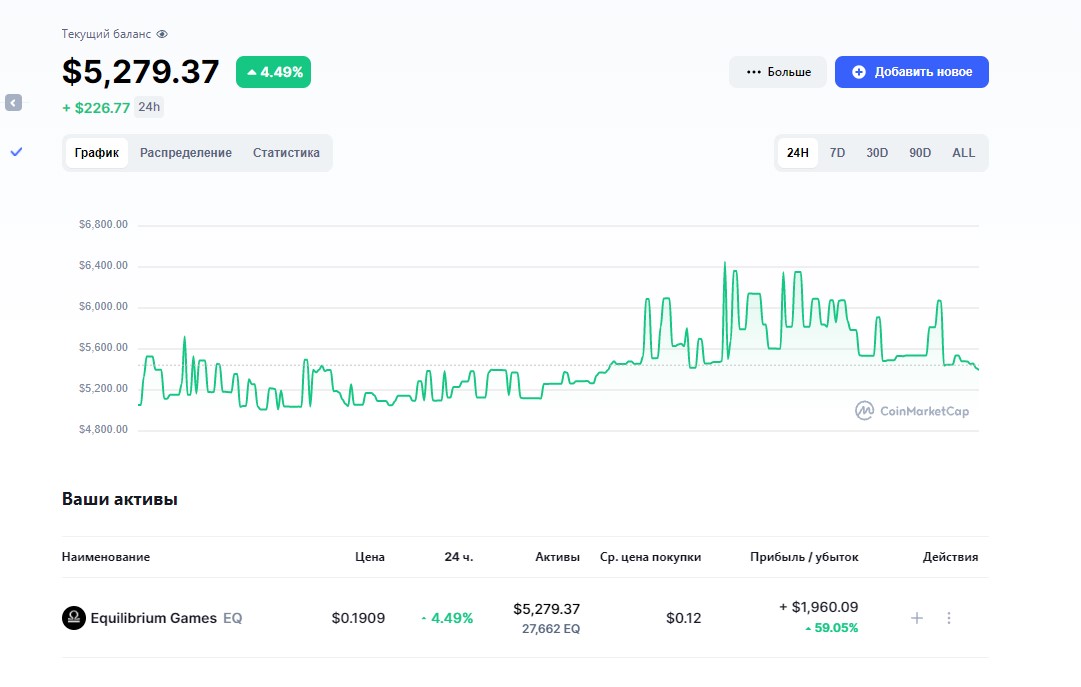This screenshot has height=687, width=1081.
Task: Click the + $226.77 balance change
Action: 96,108
